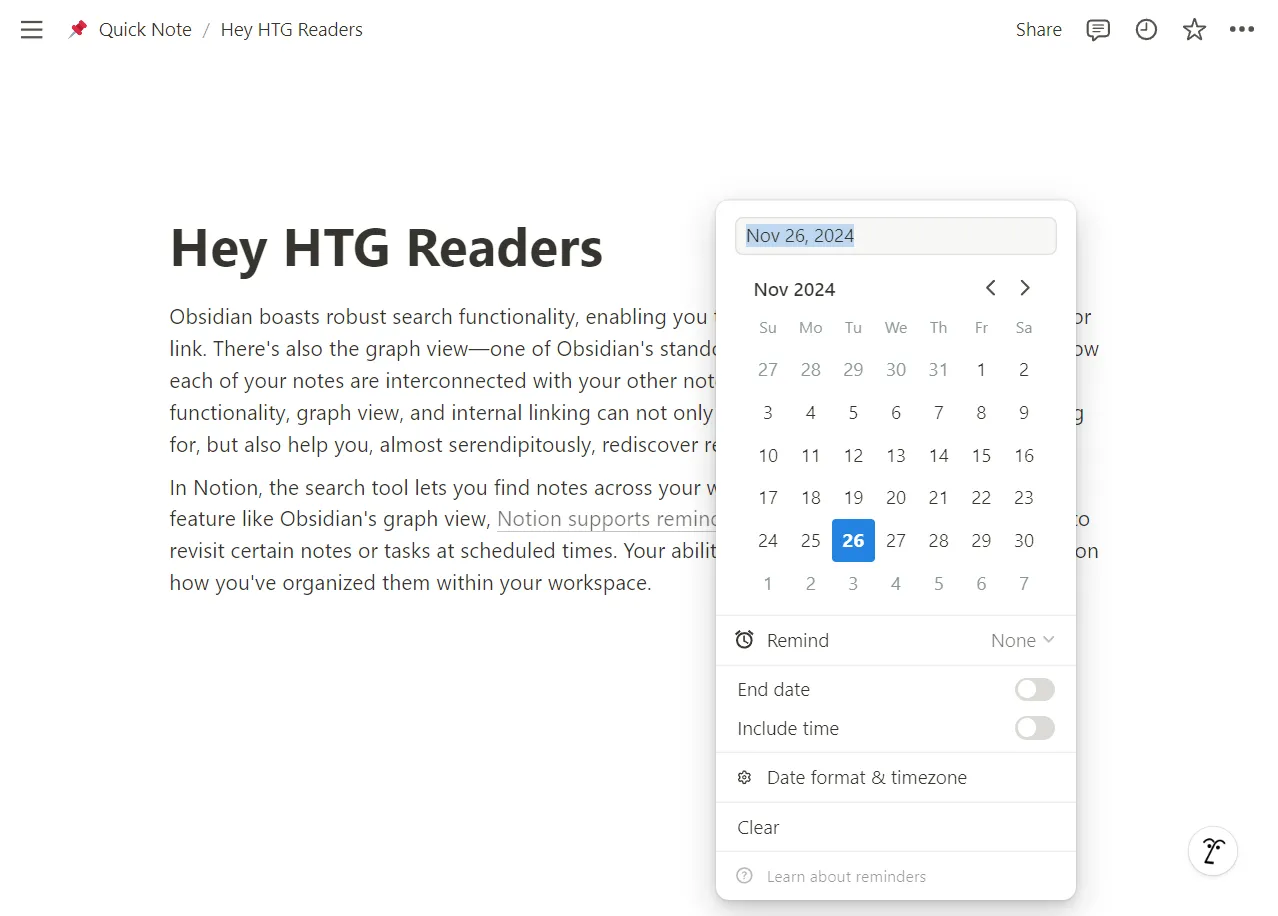The height and width of the screenshot is (916, 1278).
Task: Favorite the page with star icon
Action: click(x=1194, y=30)
